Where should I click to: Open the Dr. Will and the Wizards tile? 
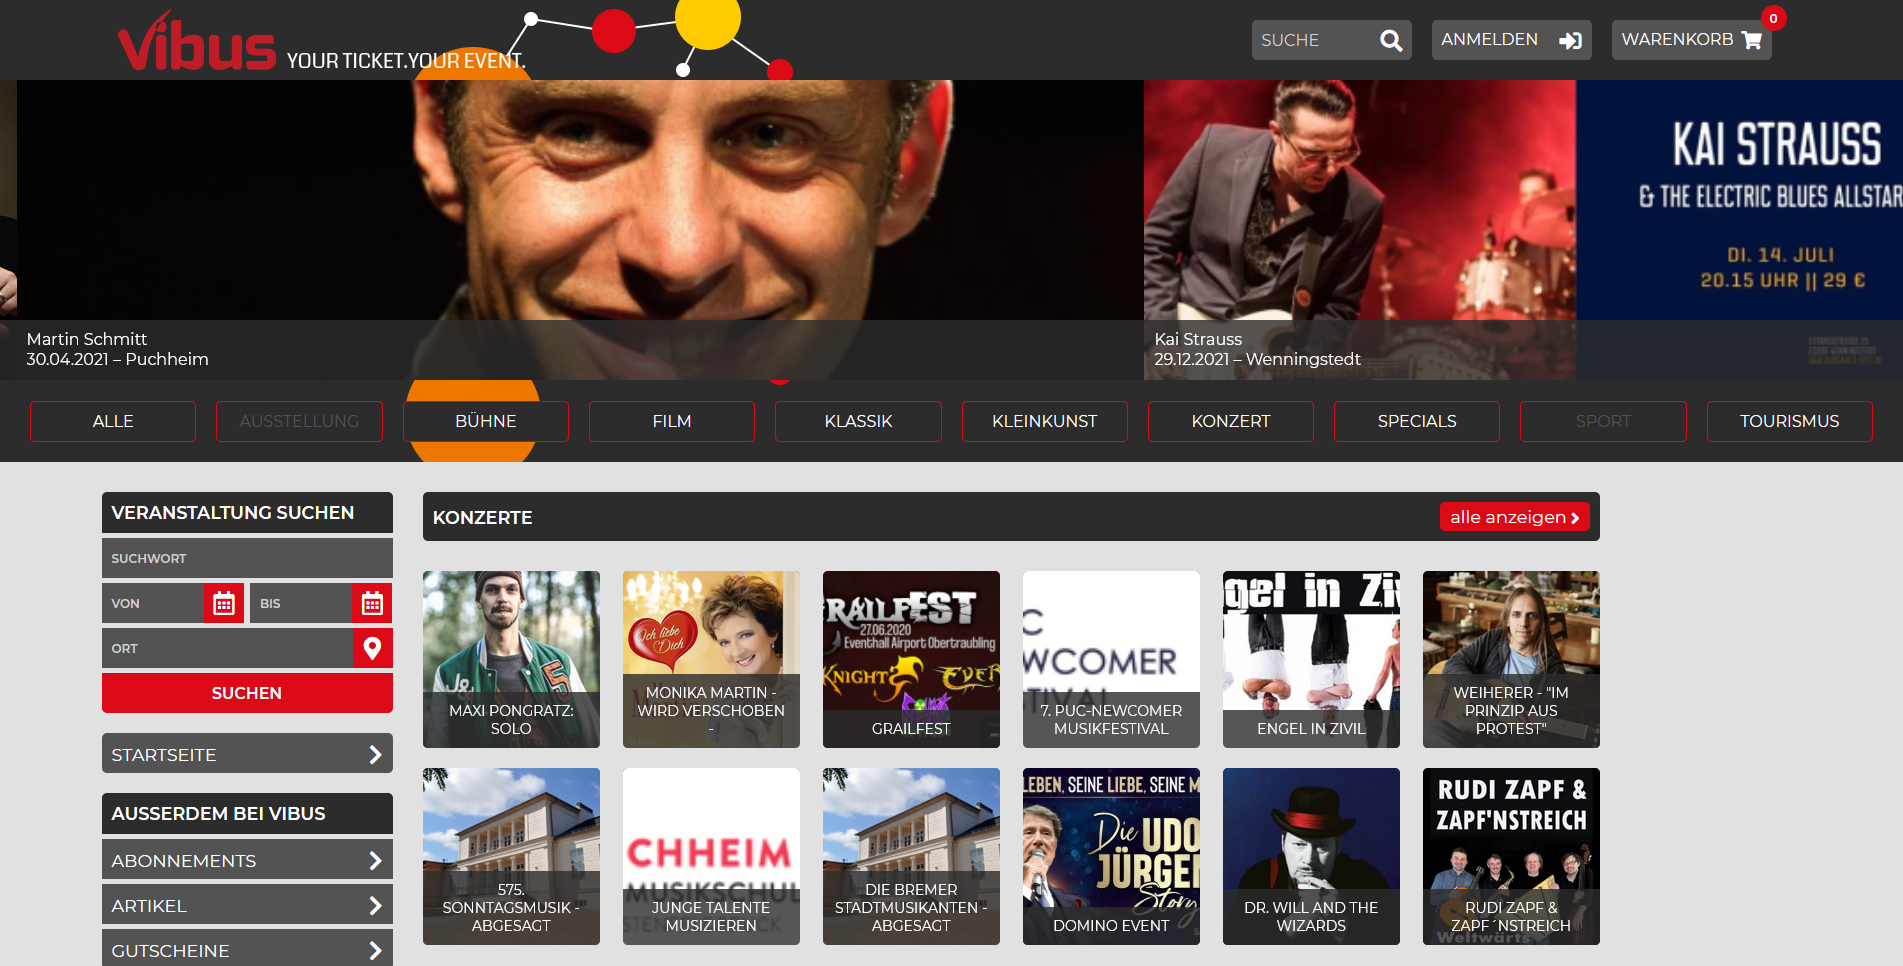pyautogui.click(x=1311, y=856)
